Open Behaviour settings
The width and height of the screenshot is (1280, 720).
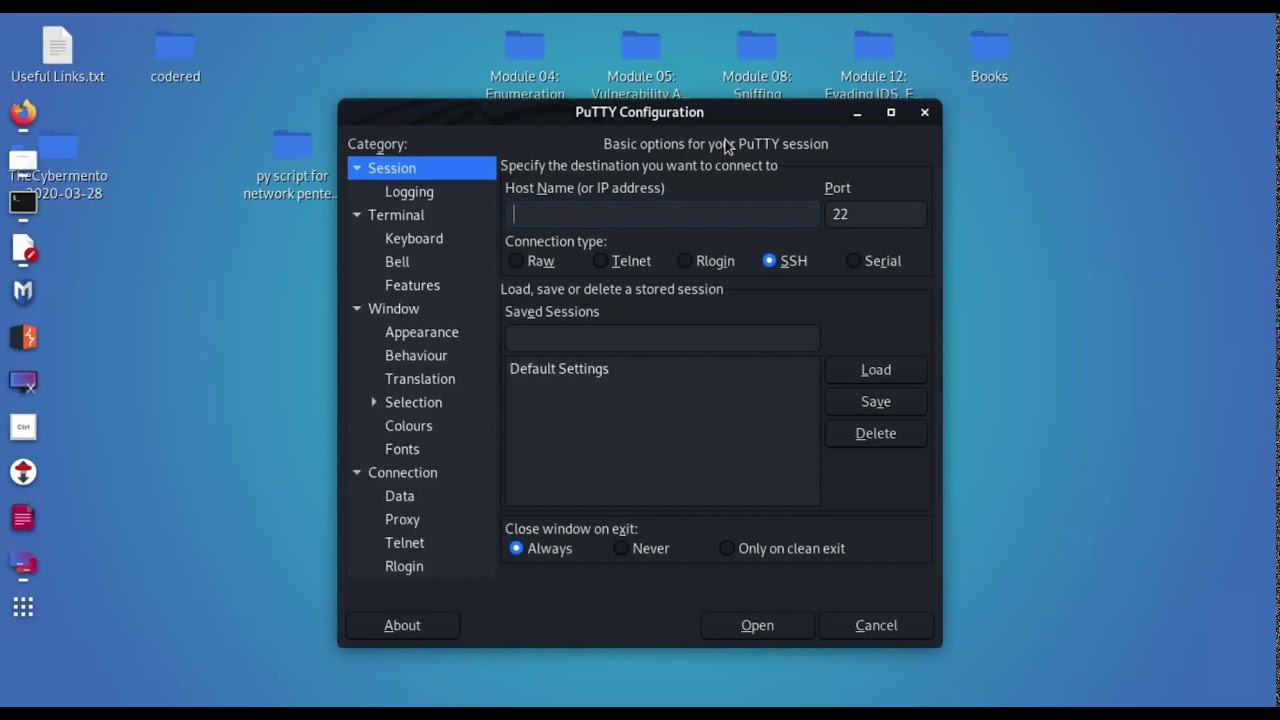pyautogui.click(x=416, y=356)
